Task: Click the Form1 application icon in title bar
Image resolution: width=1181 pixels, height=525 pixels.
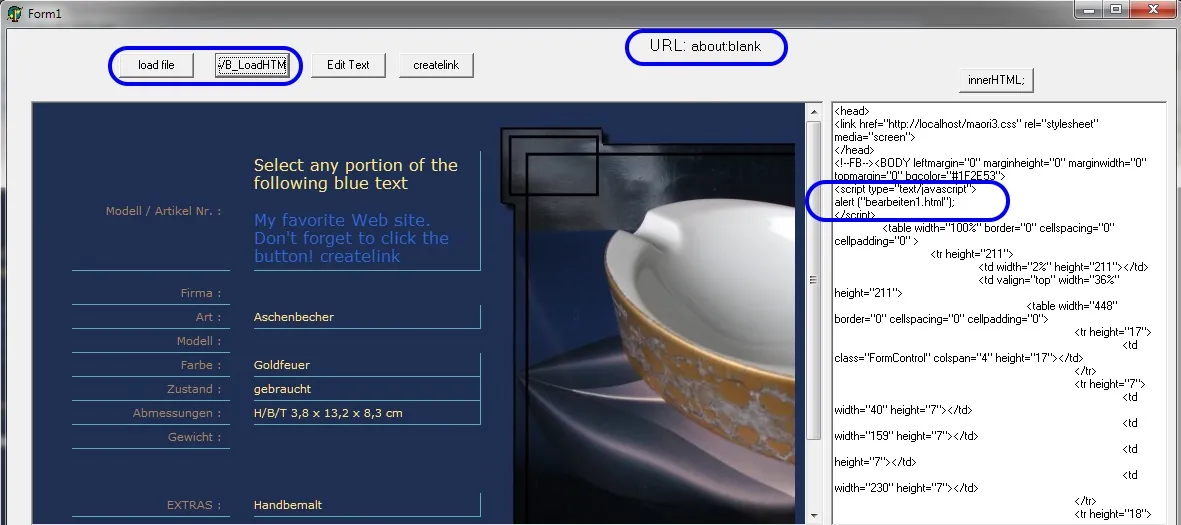Action: pos(14,14)
